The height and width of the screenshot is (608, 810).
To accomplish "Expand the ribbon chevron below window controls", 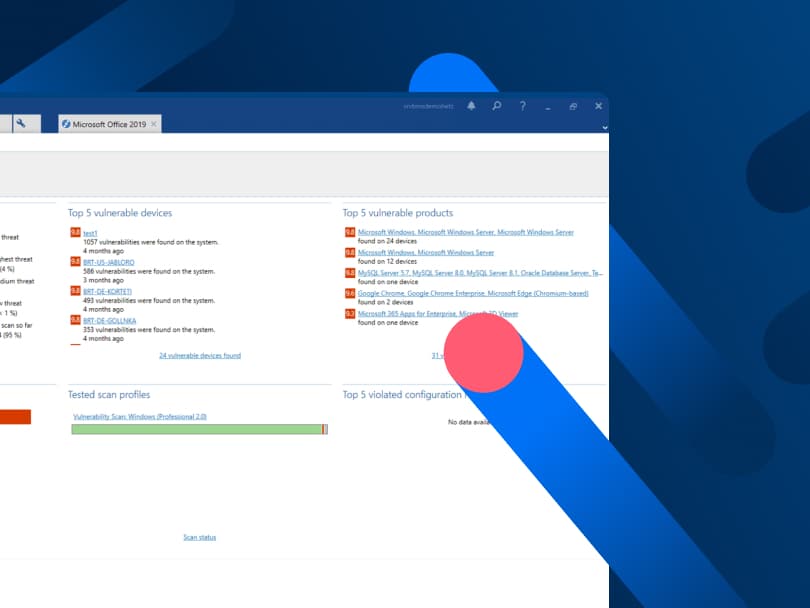I will click(604, 127).
